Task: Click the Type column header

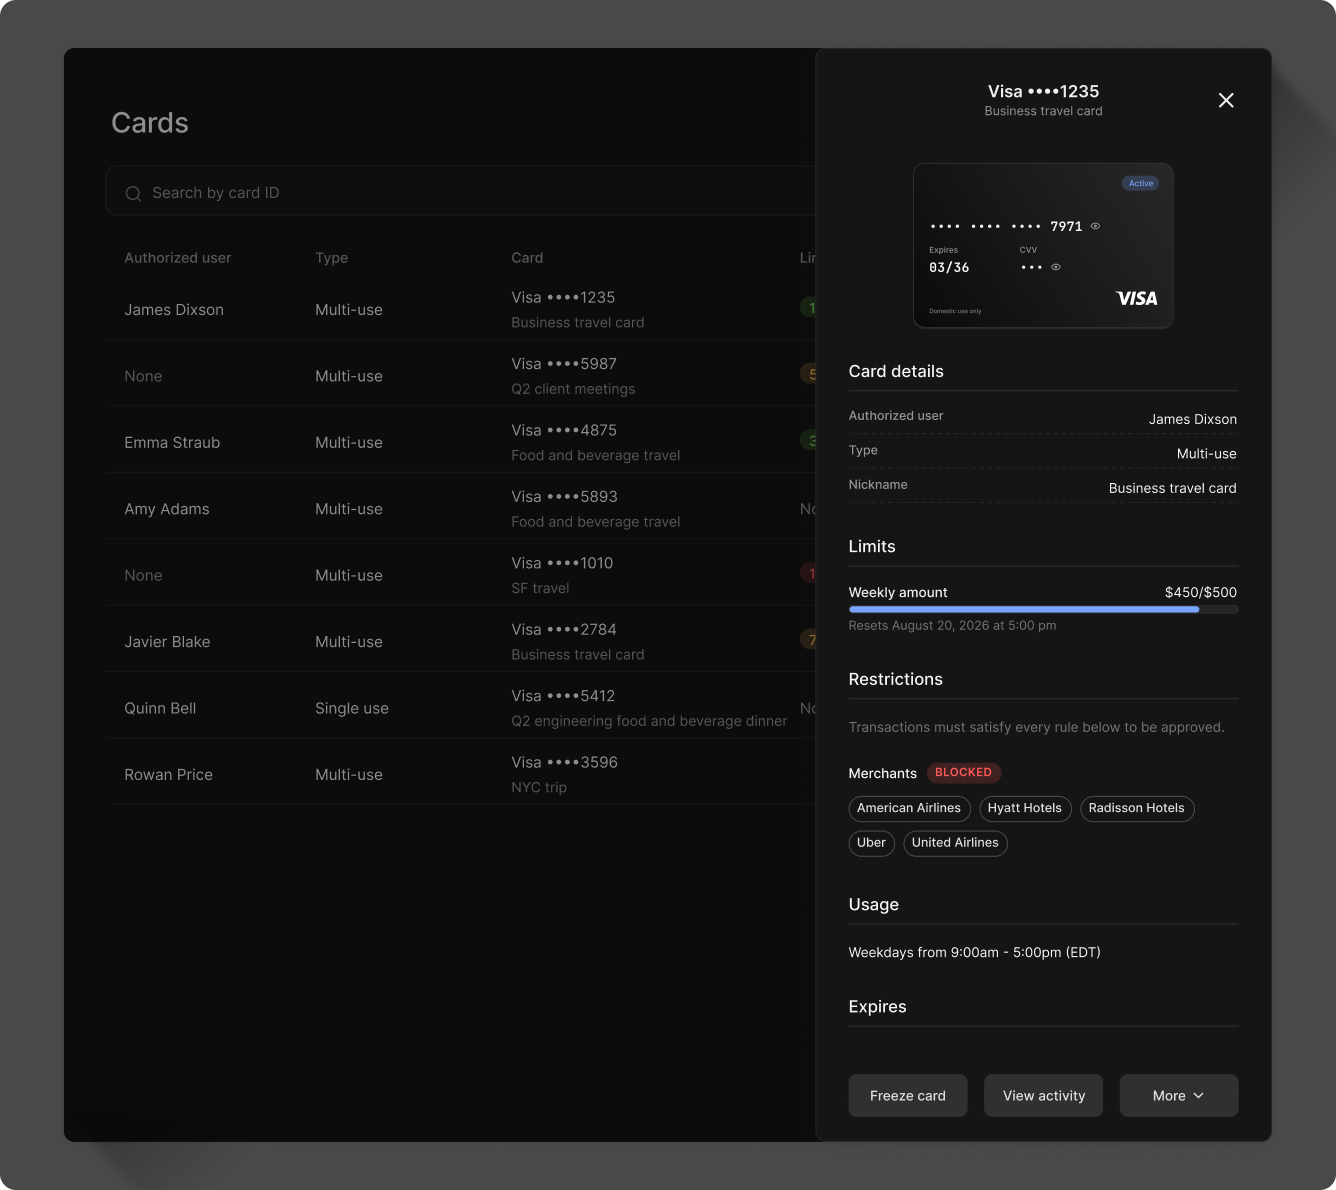Action: coord(332,258)
